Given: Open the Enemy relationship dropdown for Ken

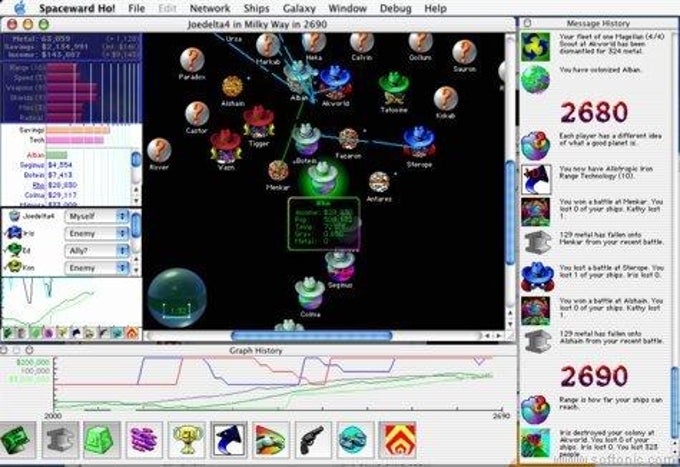Looking at the screenshot, I should tap(97, 268).
